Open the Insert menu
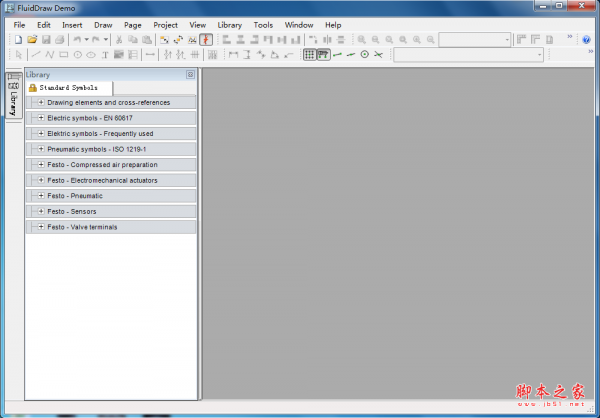This screenshot has width=600, height=418. pyautogui.click(x=72, y=25)
